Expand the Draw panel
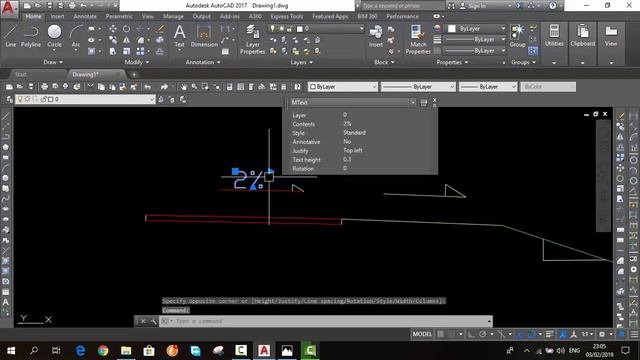Screen dimensions: 640x360 (53, 62)
